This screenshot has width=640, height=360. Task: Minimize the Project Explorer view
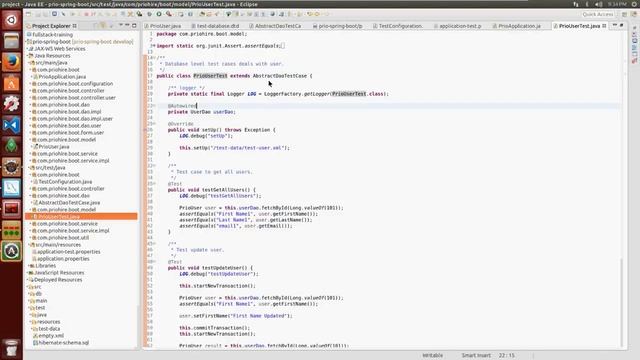tap(127, 25)
